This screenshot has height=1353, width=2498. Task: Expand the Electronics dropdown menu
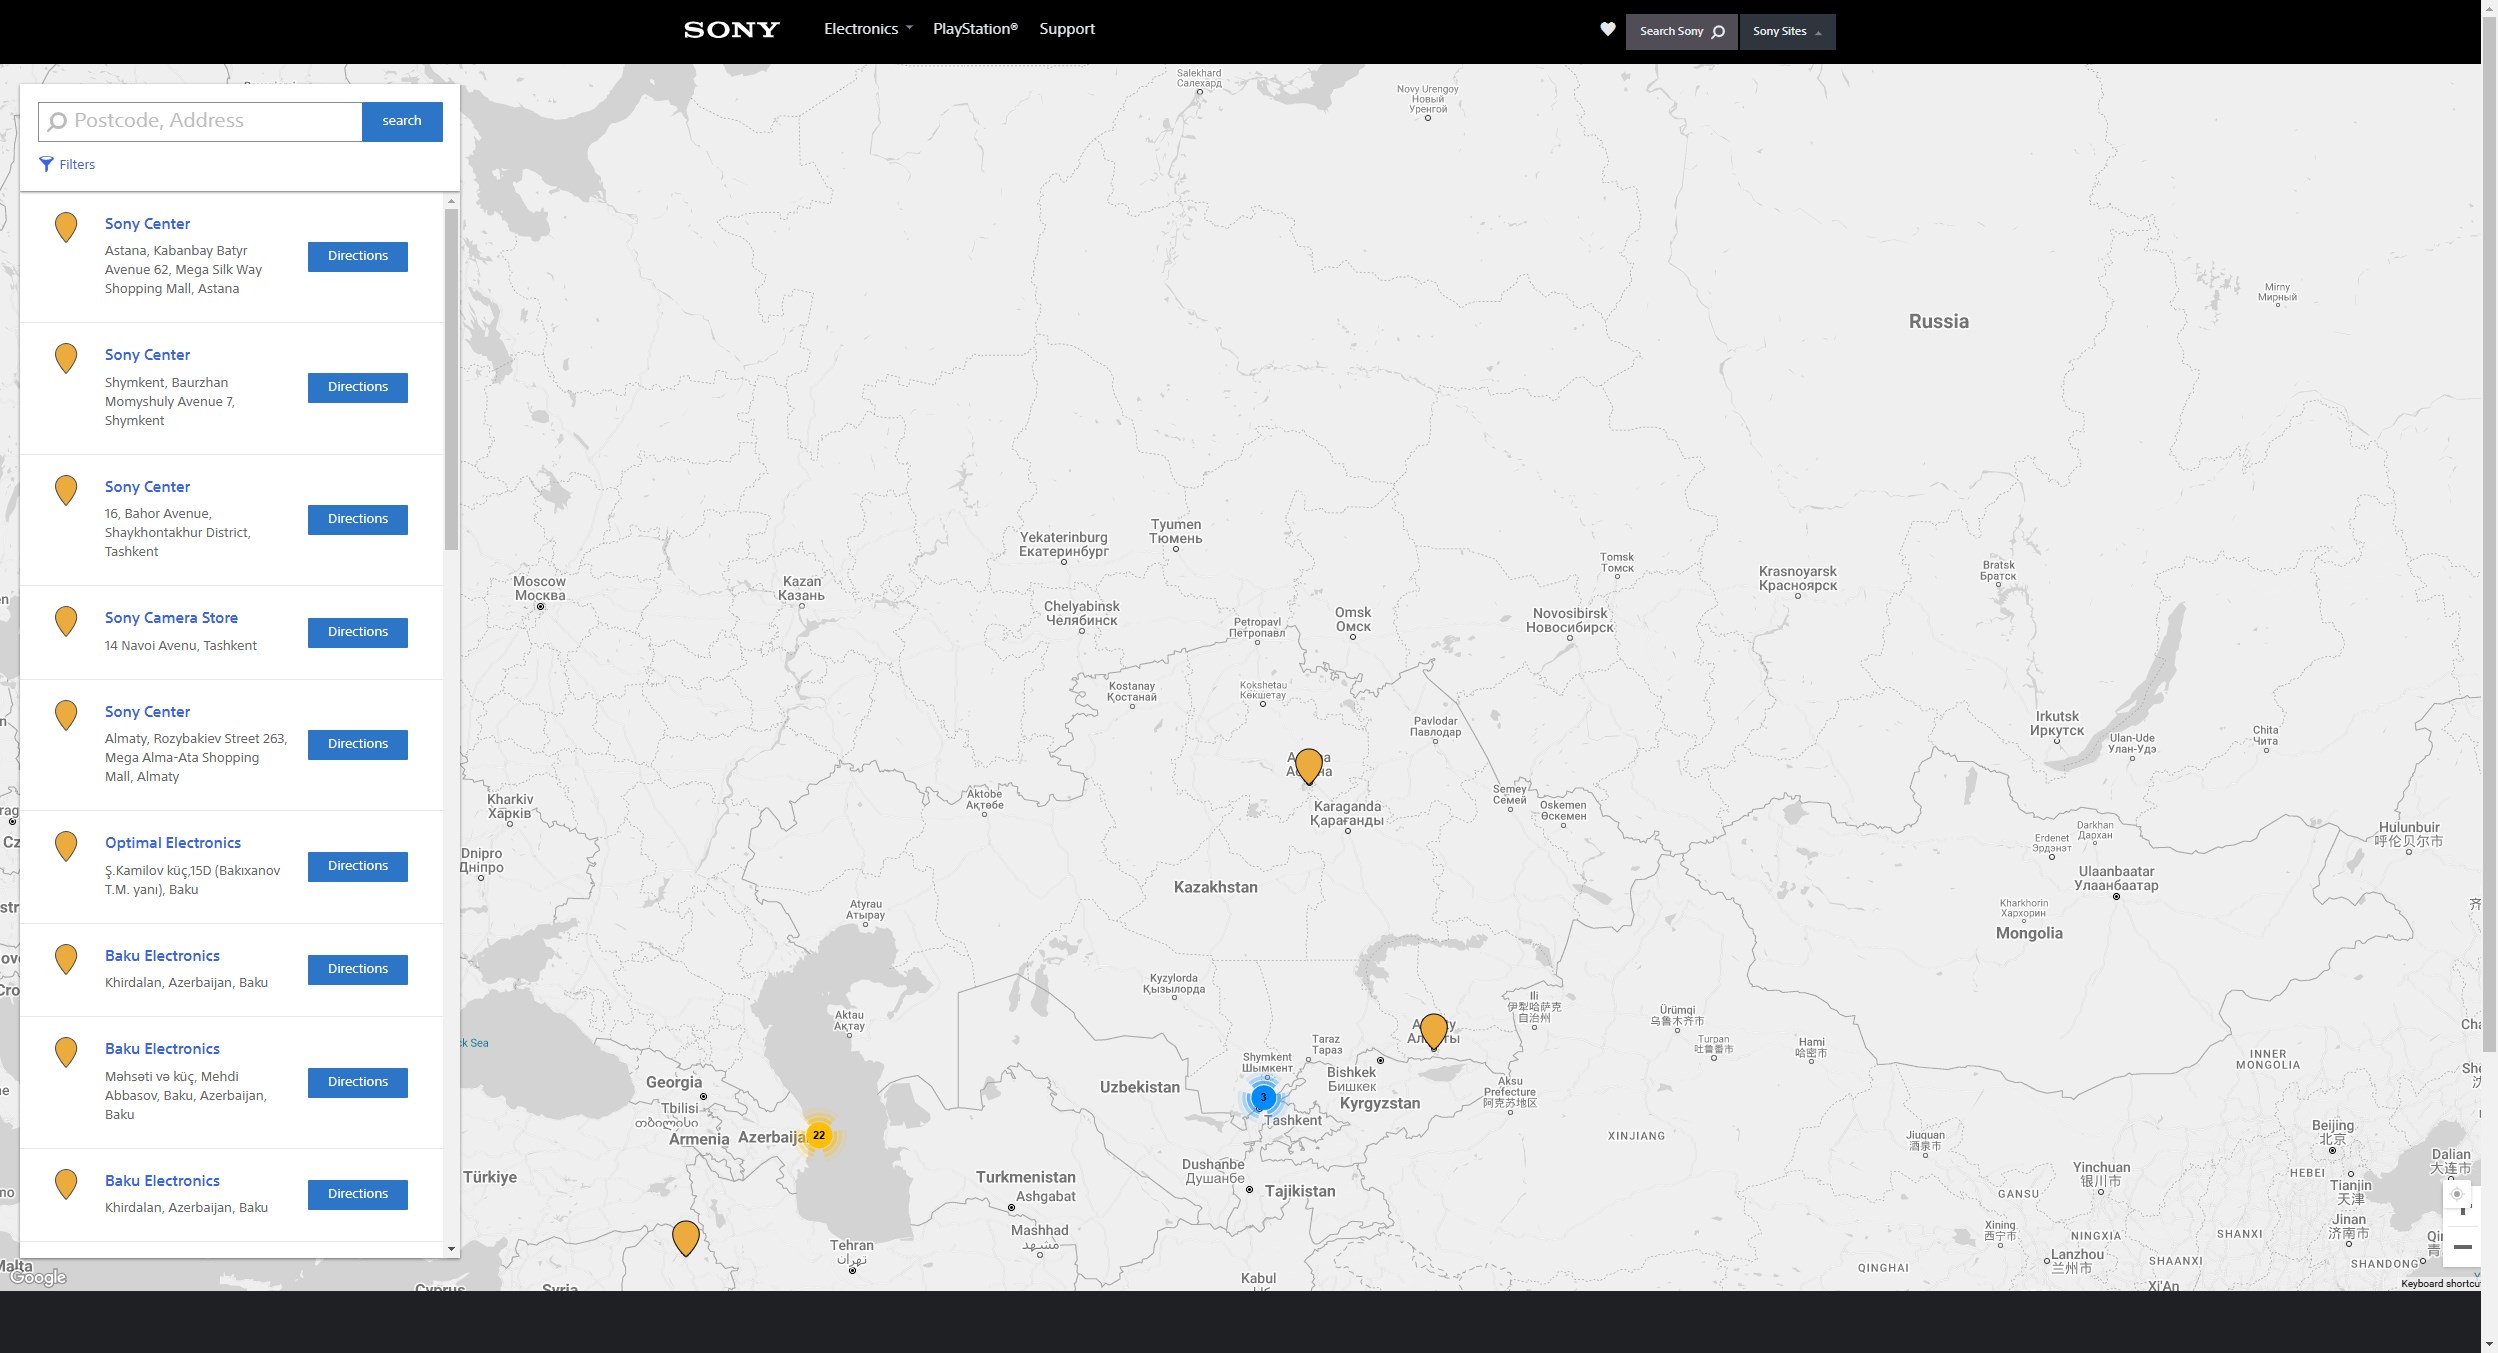867,29
